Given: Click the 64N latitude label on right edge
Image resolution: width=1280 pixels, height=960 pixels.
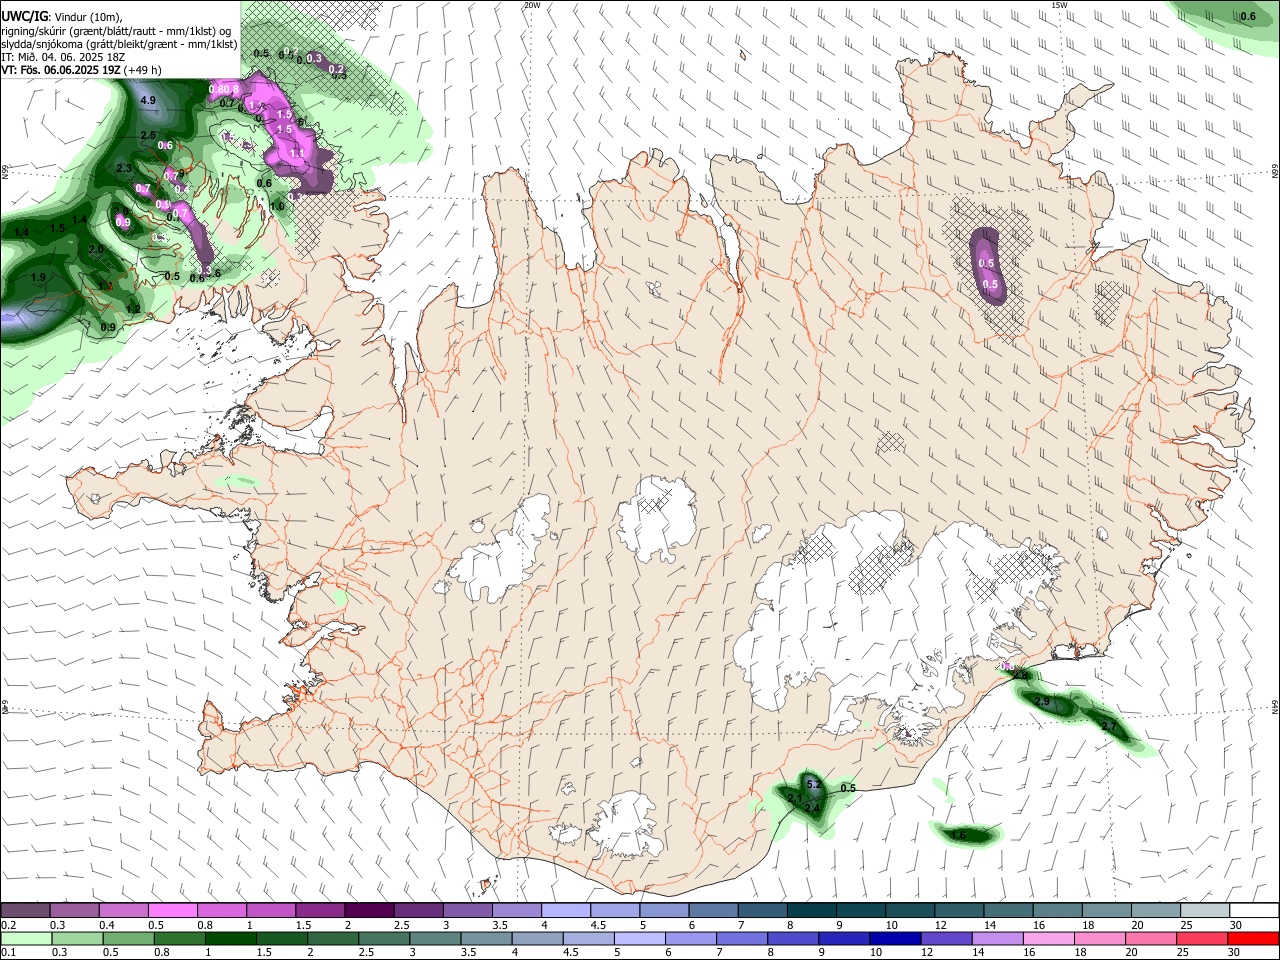Looking at the screenshot, I should click(1275, 707).
